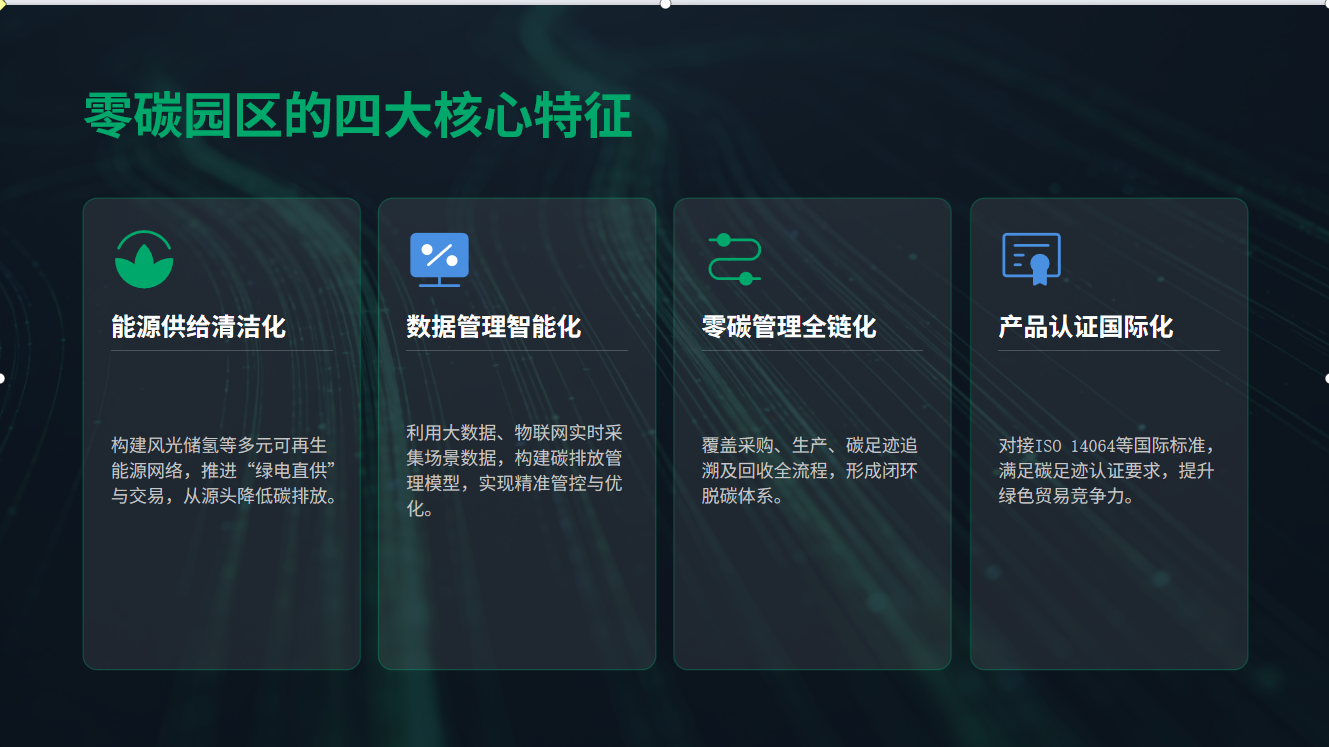The image size is (1329, 747).
Task: Click empty lower area of 产品认证国际化 card
Action: tap(1108, 600)
